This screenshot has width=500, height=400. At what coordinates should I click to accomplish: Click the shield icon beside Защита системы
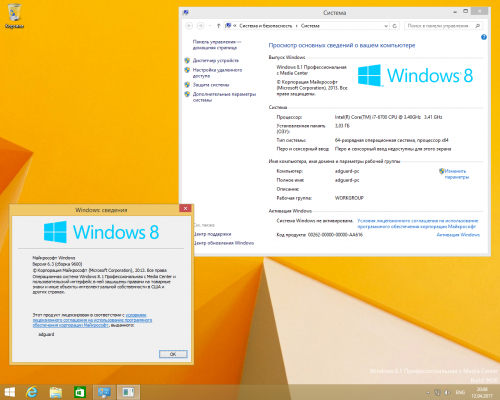[187, 85]
